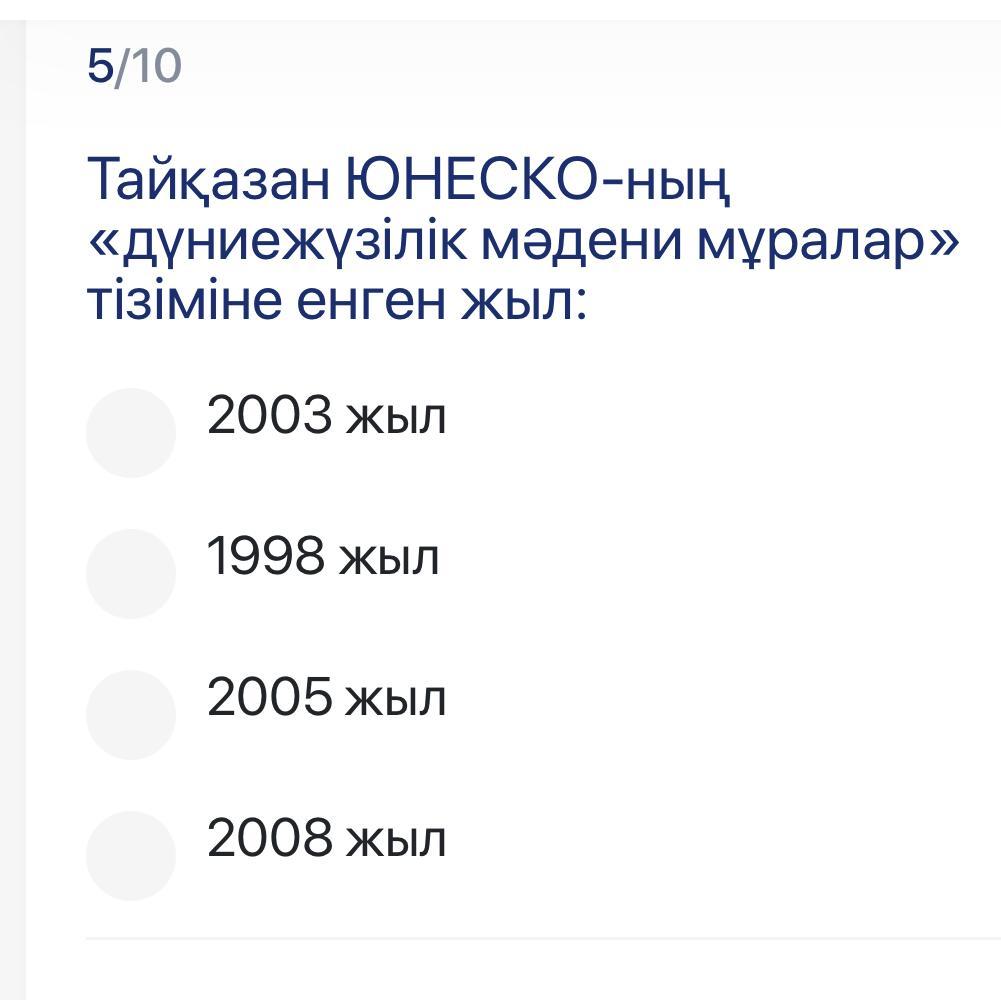Click the current question number 5
This screenshot has width=1001, height=1000.
tap(99, 67)
